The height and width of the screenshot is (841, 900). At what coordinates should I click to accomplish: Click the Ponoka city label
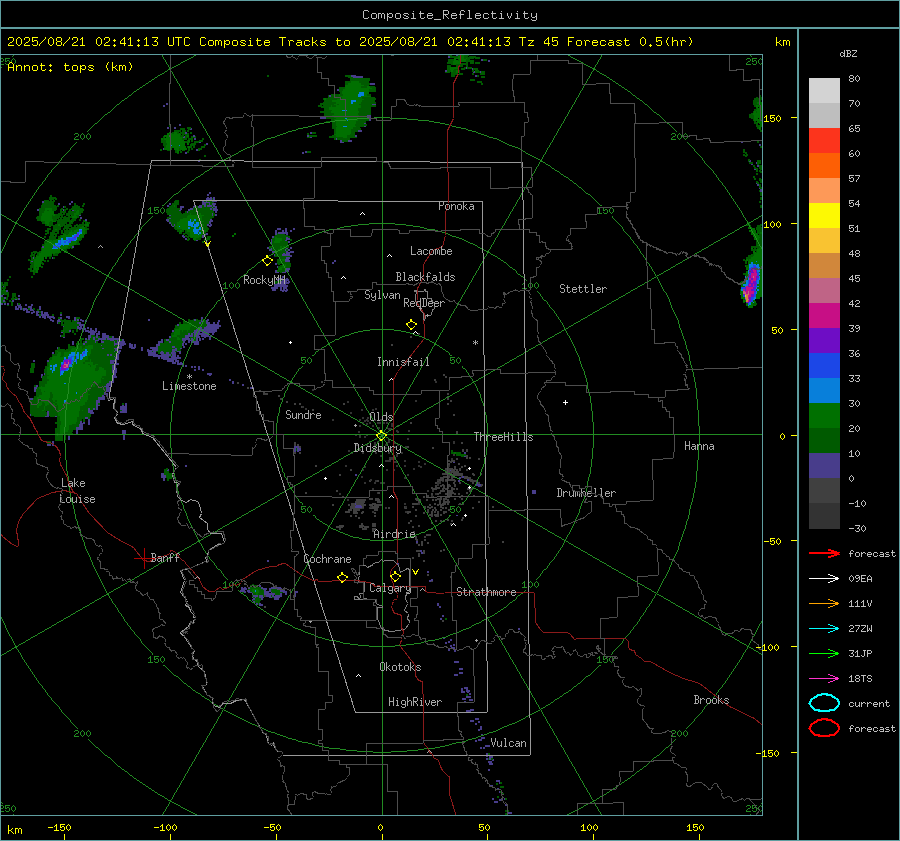(456, 206)
